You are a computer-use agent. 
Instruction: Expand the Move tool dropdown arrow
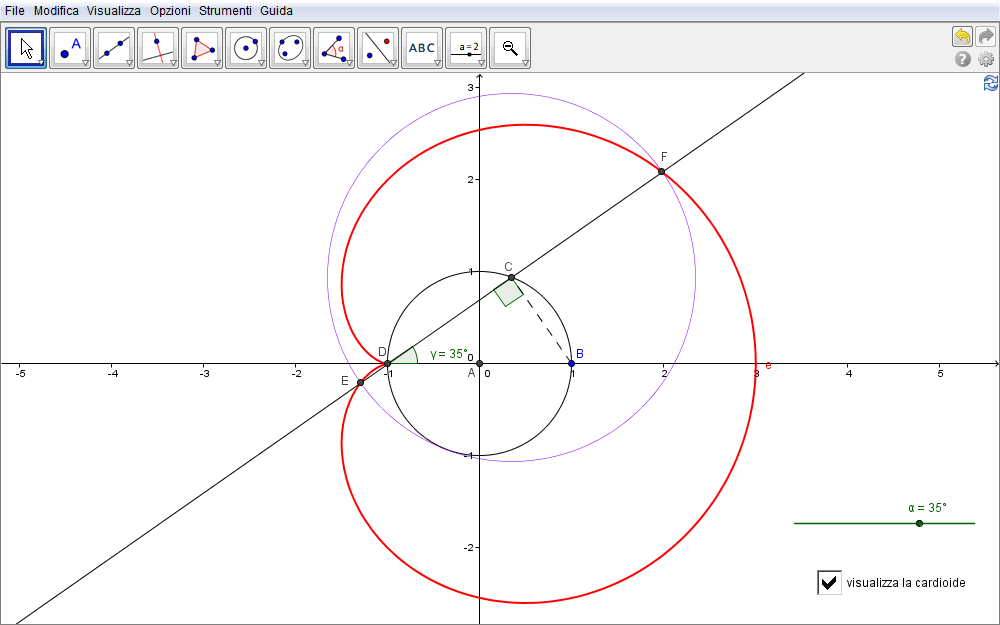41,63
